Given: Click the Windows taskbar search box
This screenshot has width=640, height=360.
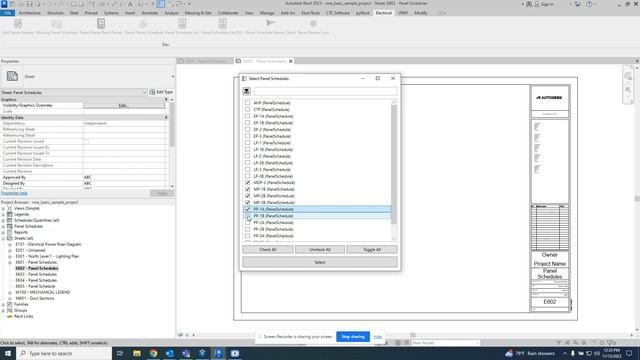Looking at the screenshot, I should pyautogui.click(x=64, y=353).
